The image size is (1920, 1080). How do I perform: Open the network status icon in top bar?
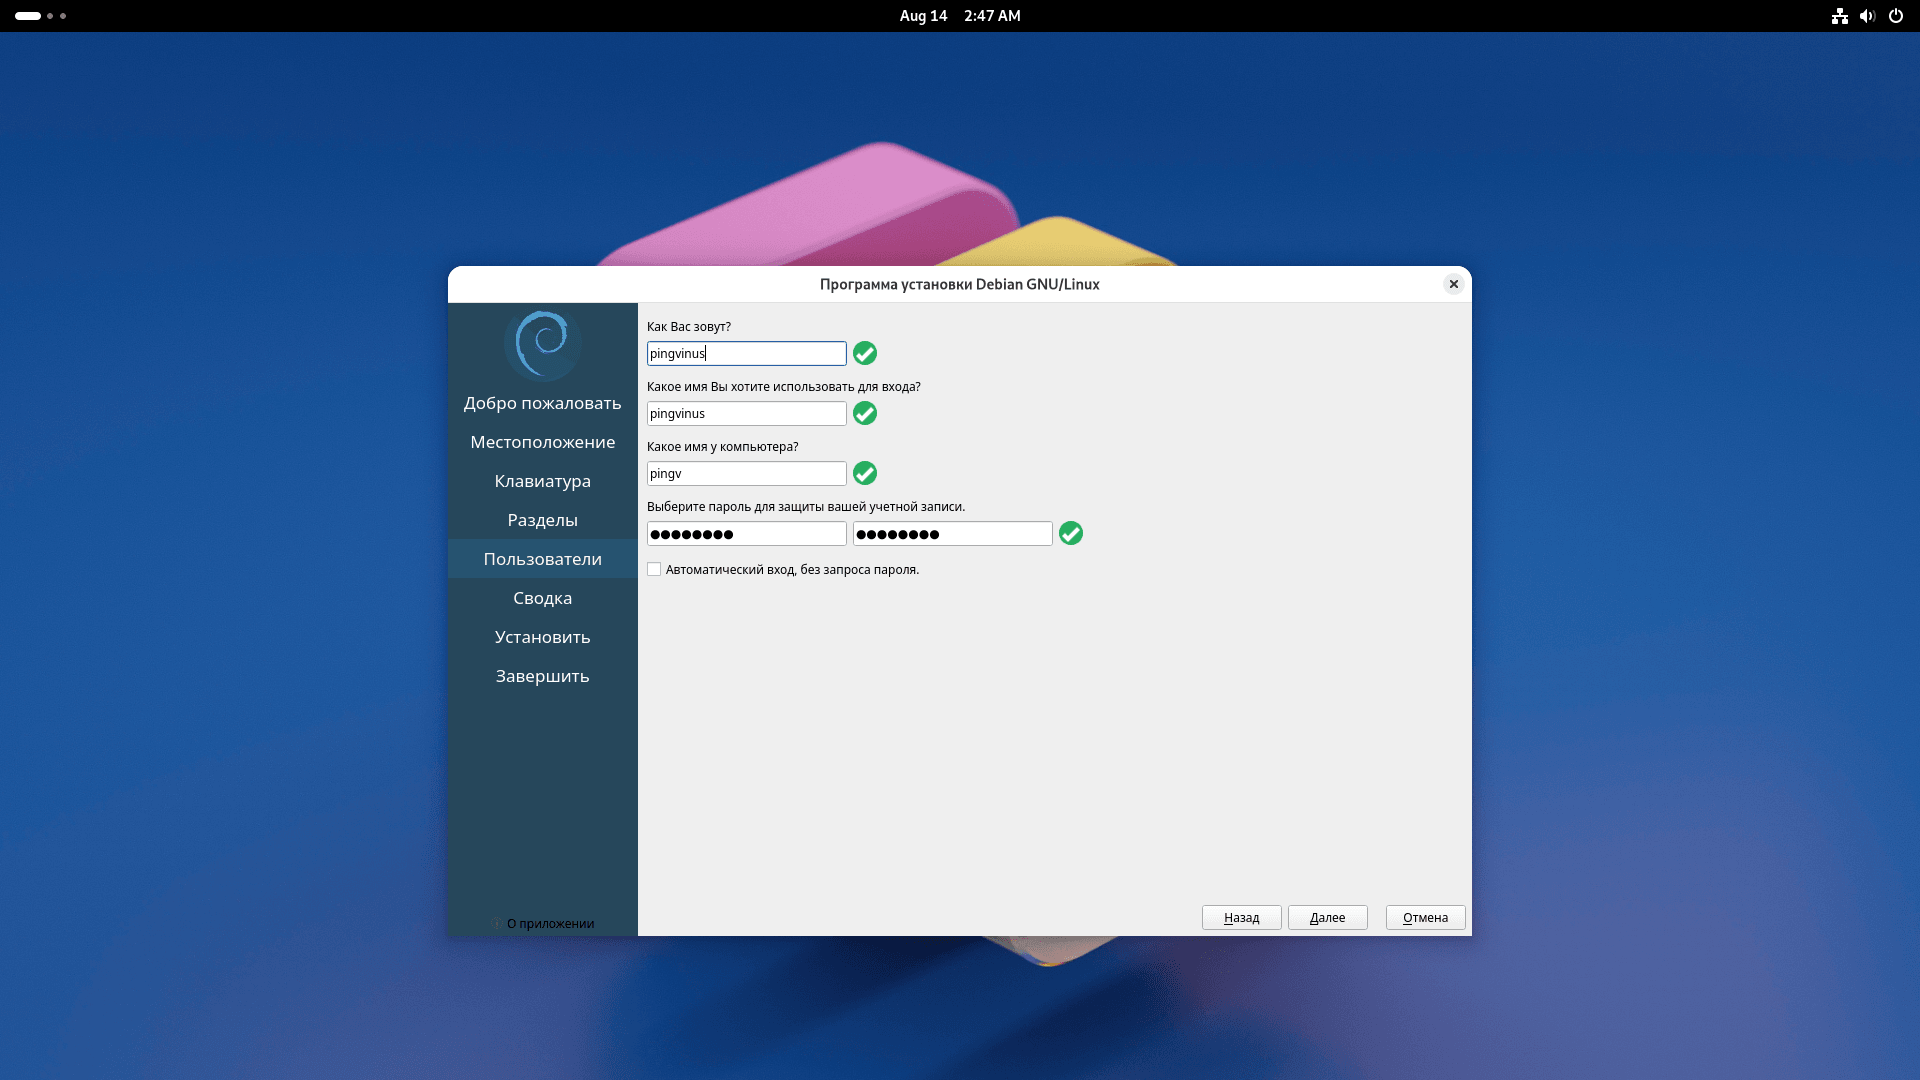point(1839,16)
